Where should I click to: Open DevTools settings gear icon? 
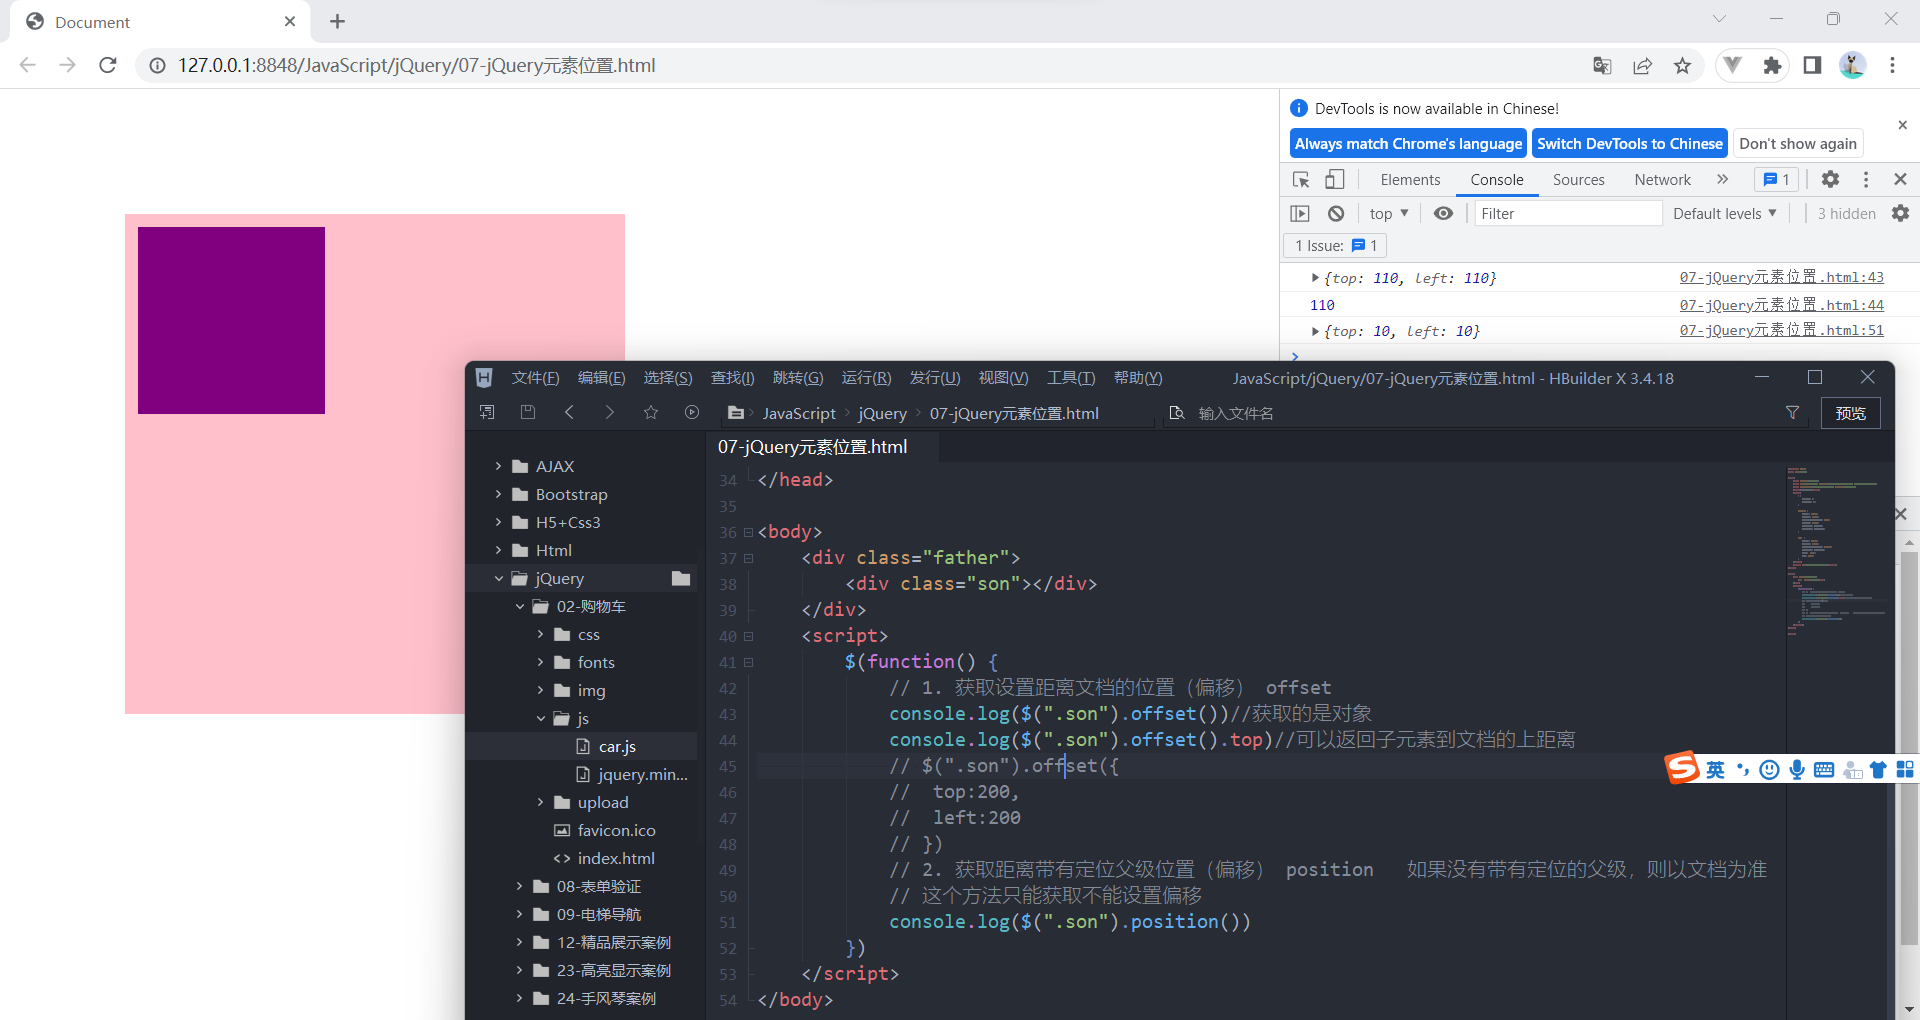click(1831, 179)
